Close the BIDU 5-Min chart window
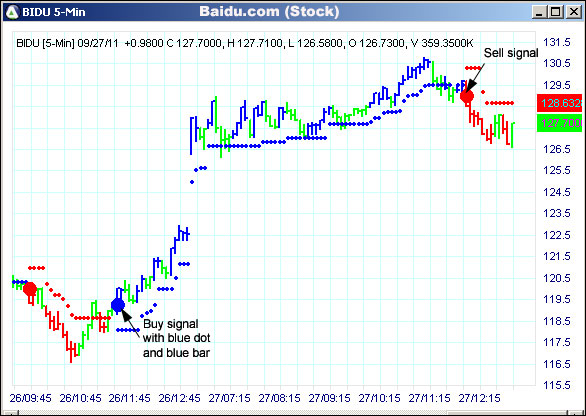 574,12
